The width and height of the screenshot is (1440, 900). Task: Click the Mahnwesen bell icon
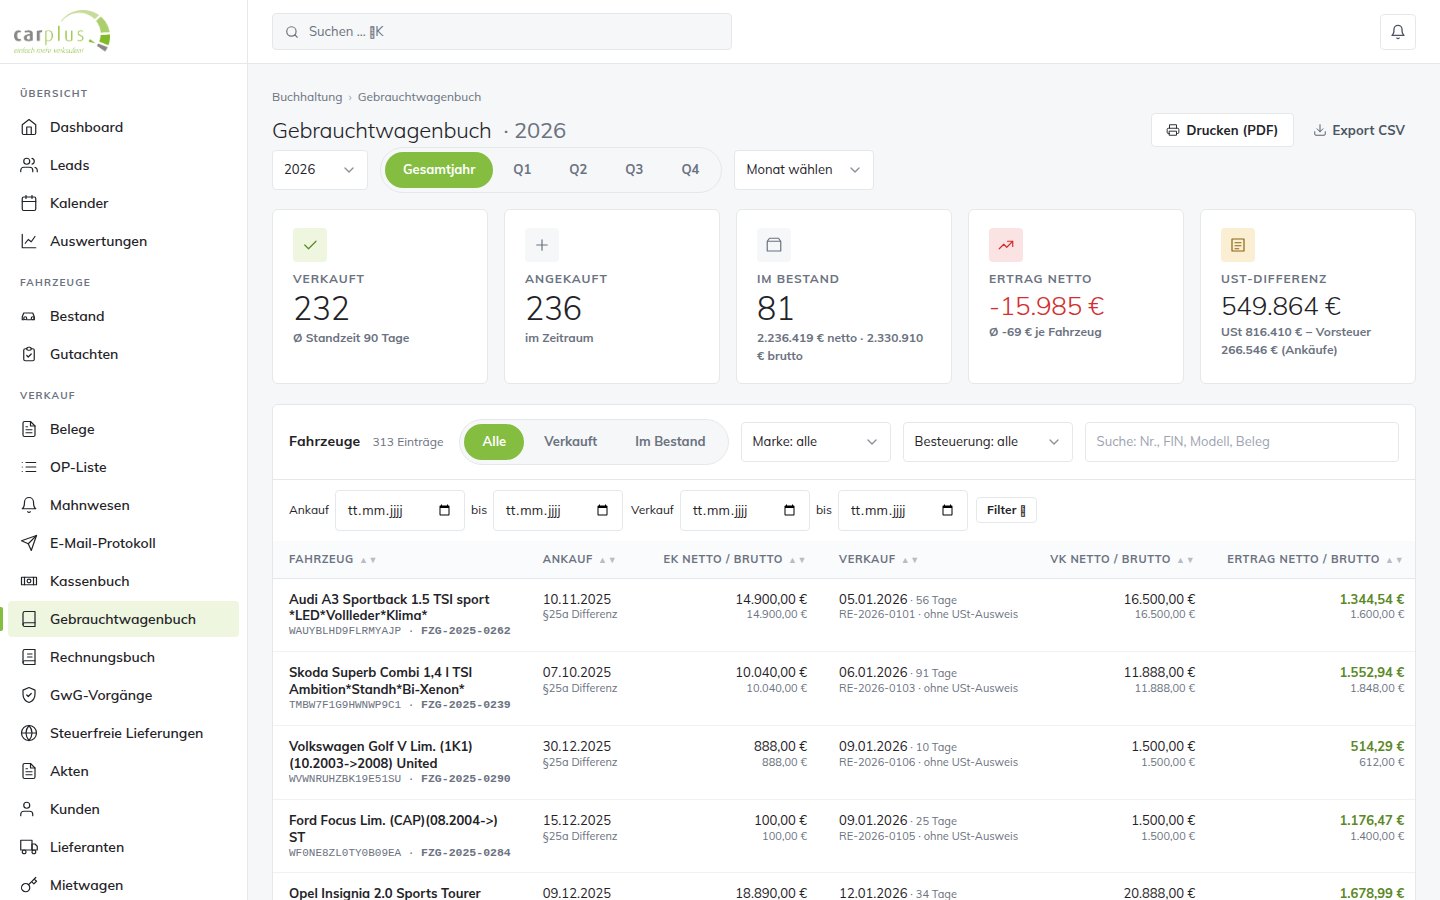(x=29, y=505)
